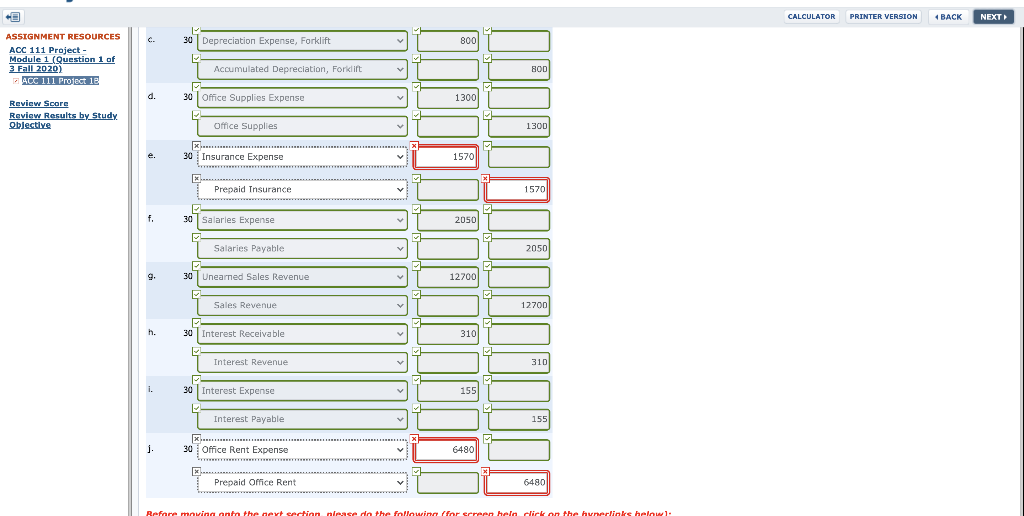The width and height of the screenshot is (1024, 516).
Task: Open ACC 111 Project Module 1 link
Action: point(62,59)
